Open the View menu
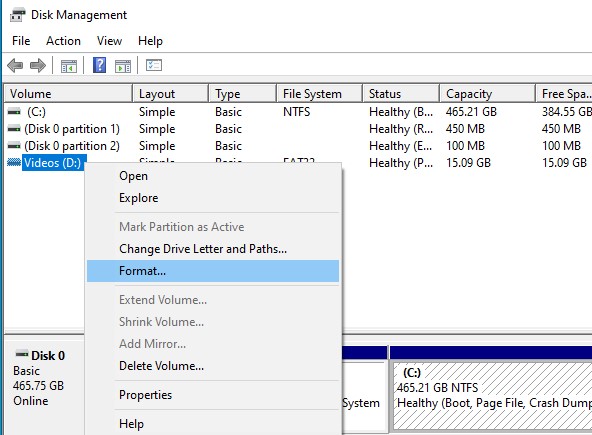This screenshot has width=592, height=435. click(109, 41)
